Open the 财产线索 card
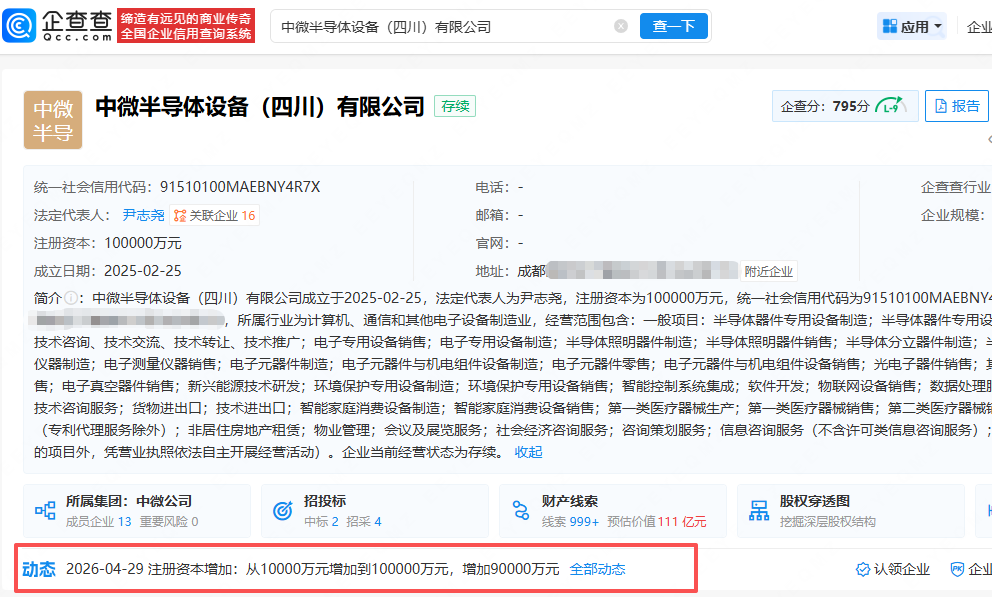Image resolution: width=992 pixels, height=597 pixels. click(612, 511)
